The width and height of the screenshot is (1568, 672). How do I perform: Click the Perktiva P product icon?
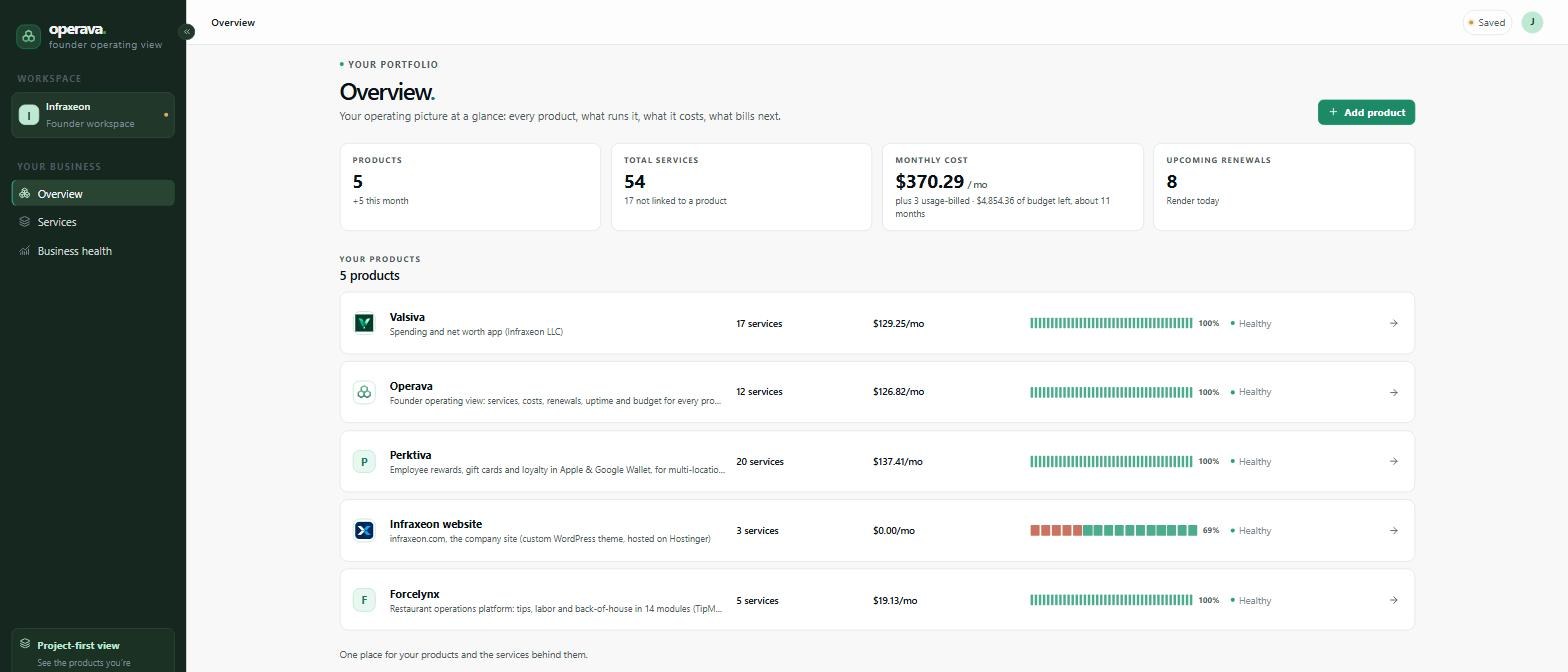click(x=364, y=461)
